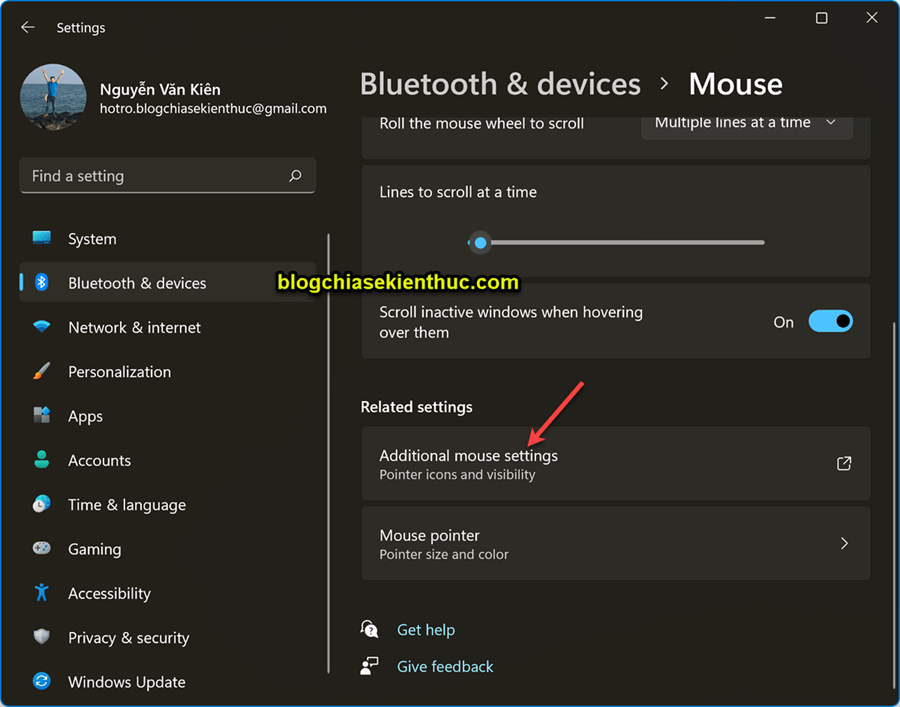Click the Accounts person icon
The height and width of the screenshot is (707, 900).
point(41,460)
